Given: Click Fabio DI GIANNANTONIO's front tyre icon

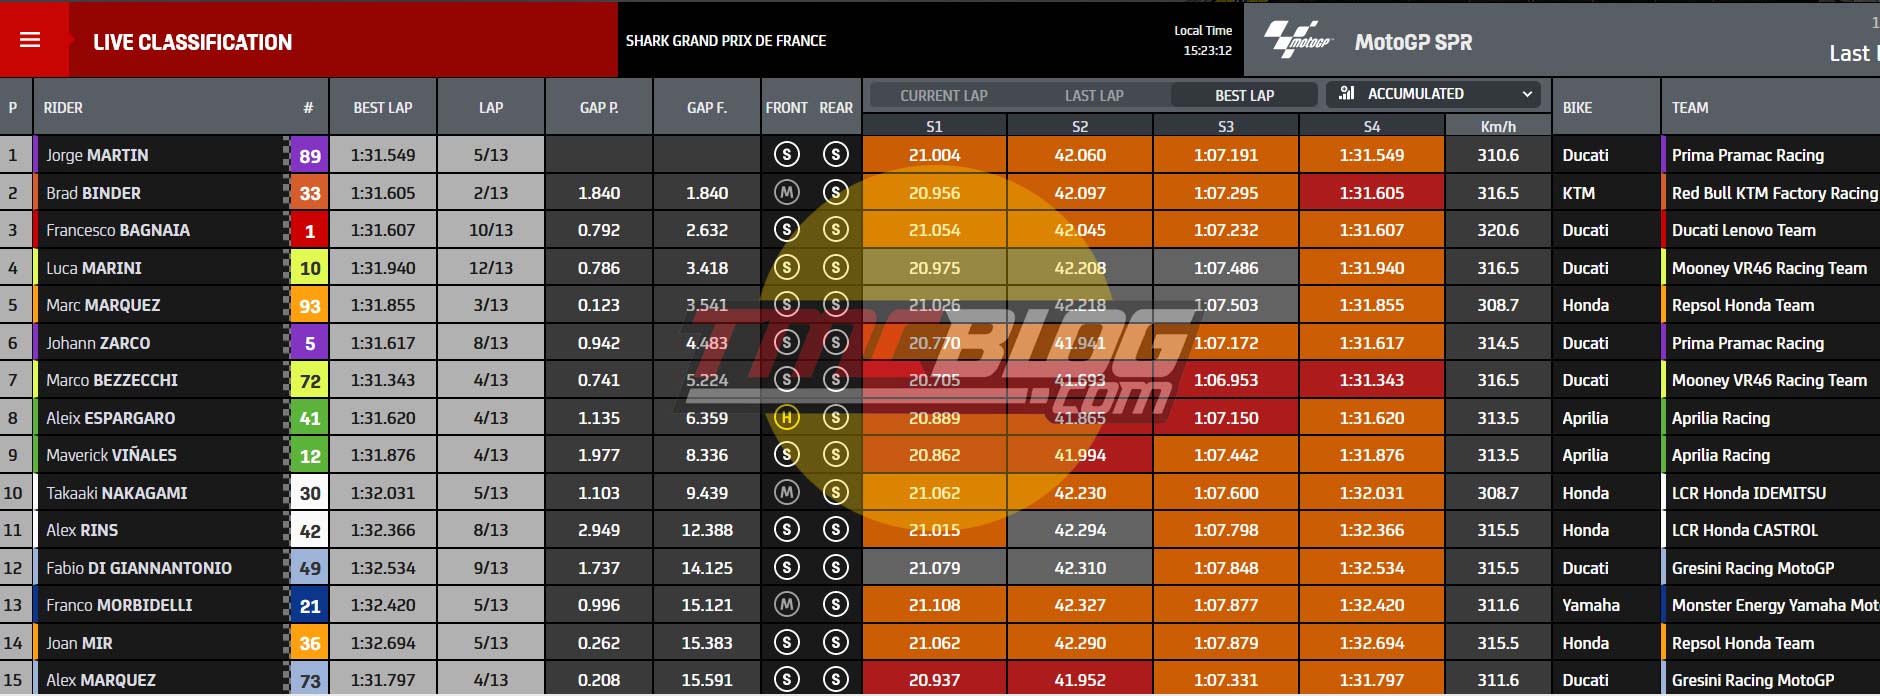Looking at the screenshot, I should [x=787, y=567].
